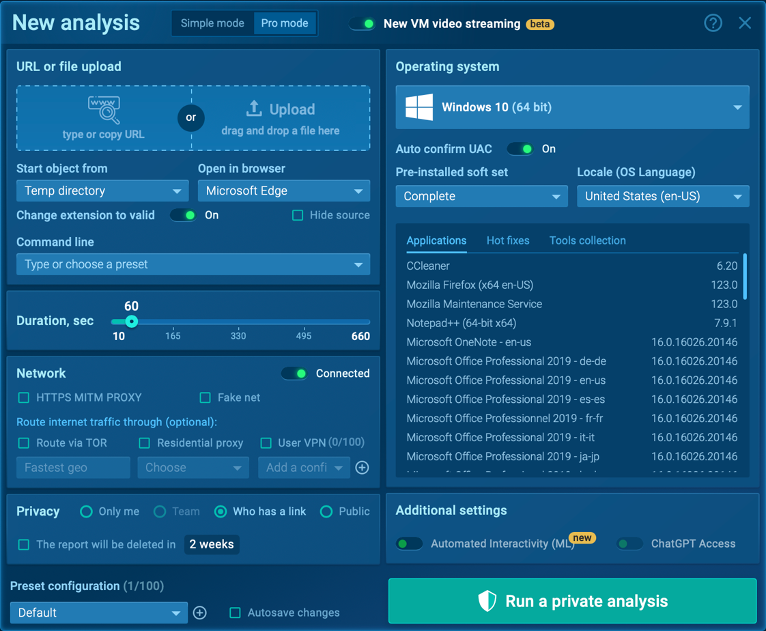Check User VPN checkbox
766x631 pixels.
(266, 443)
